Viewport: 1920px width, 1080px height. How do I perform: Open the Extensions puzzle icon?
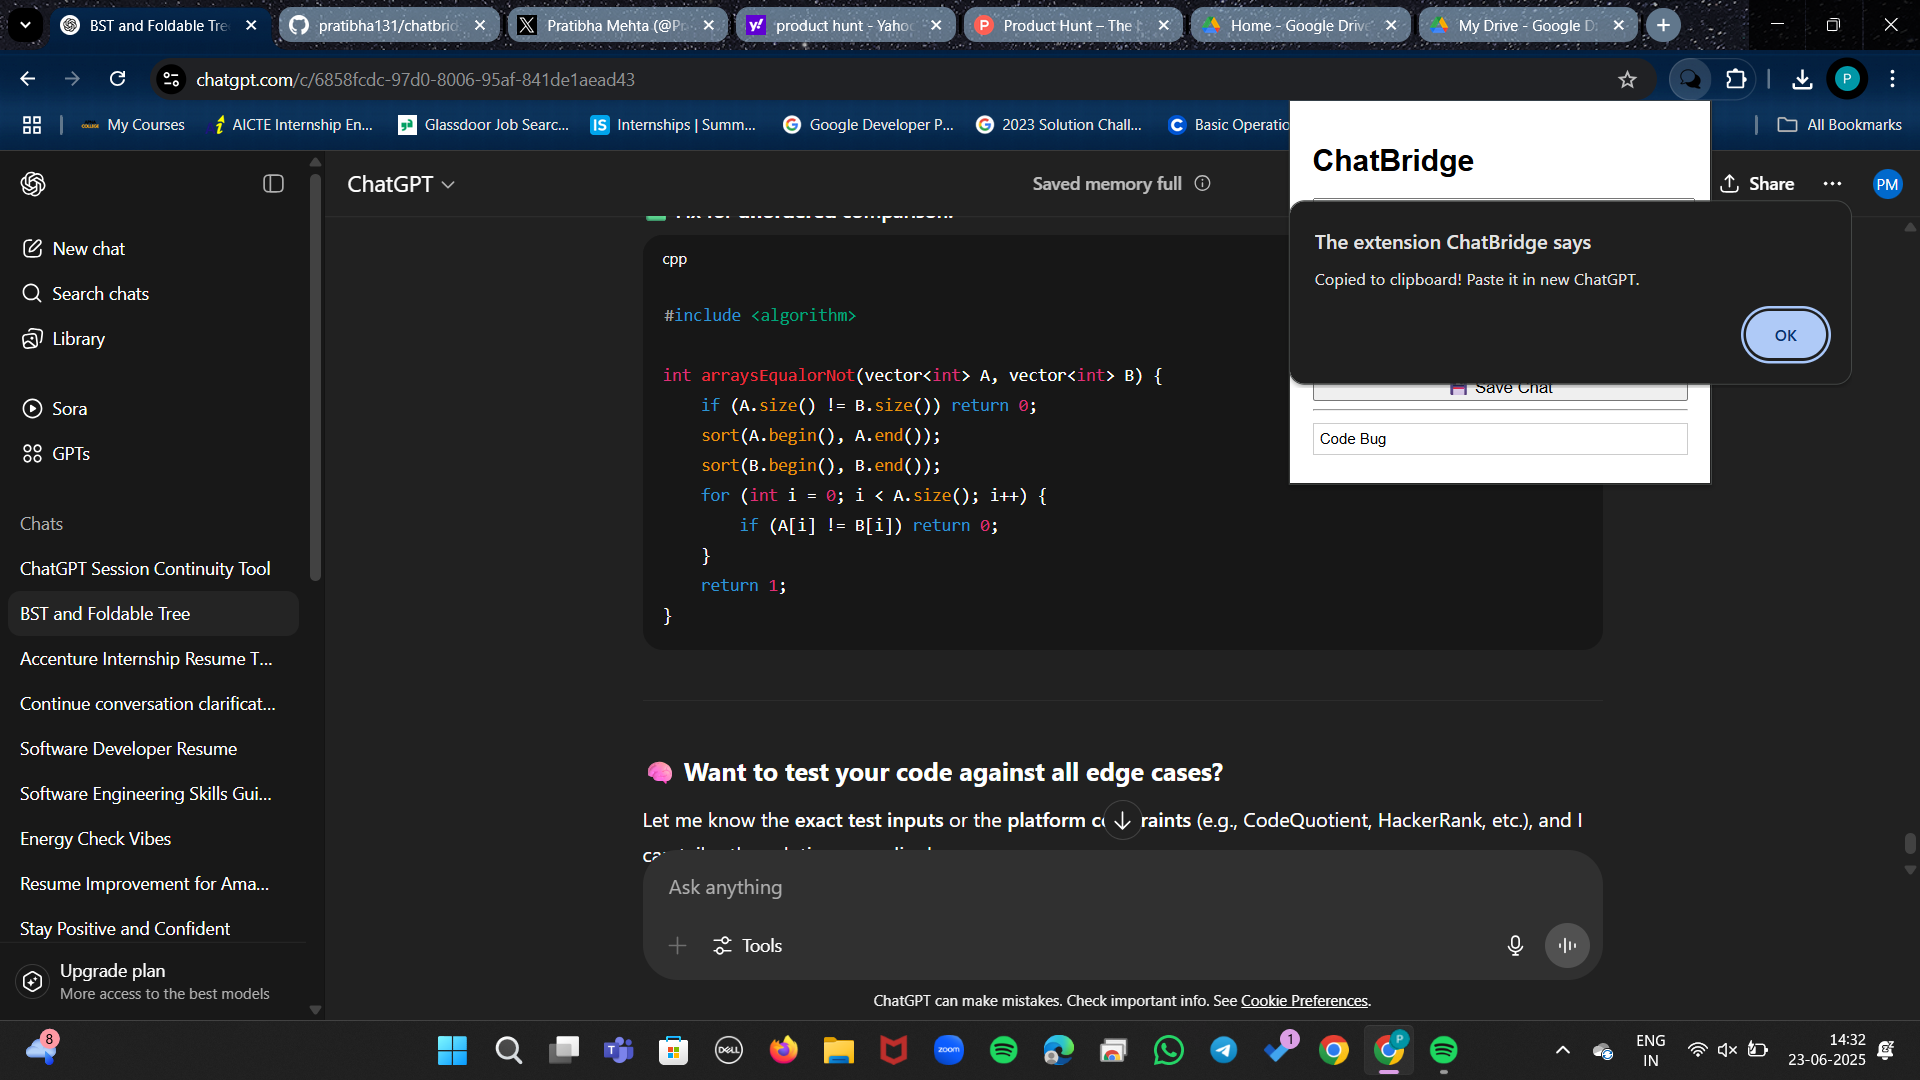1736,79
